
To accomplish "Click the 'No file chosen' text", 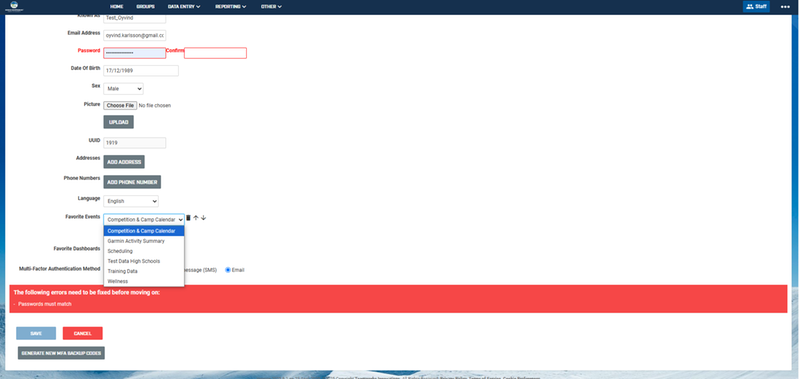I will click(155, 105).
